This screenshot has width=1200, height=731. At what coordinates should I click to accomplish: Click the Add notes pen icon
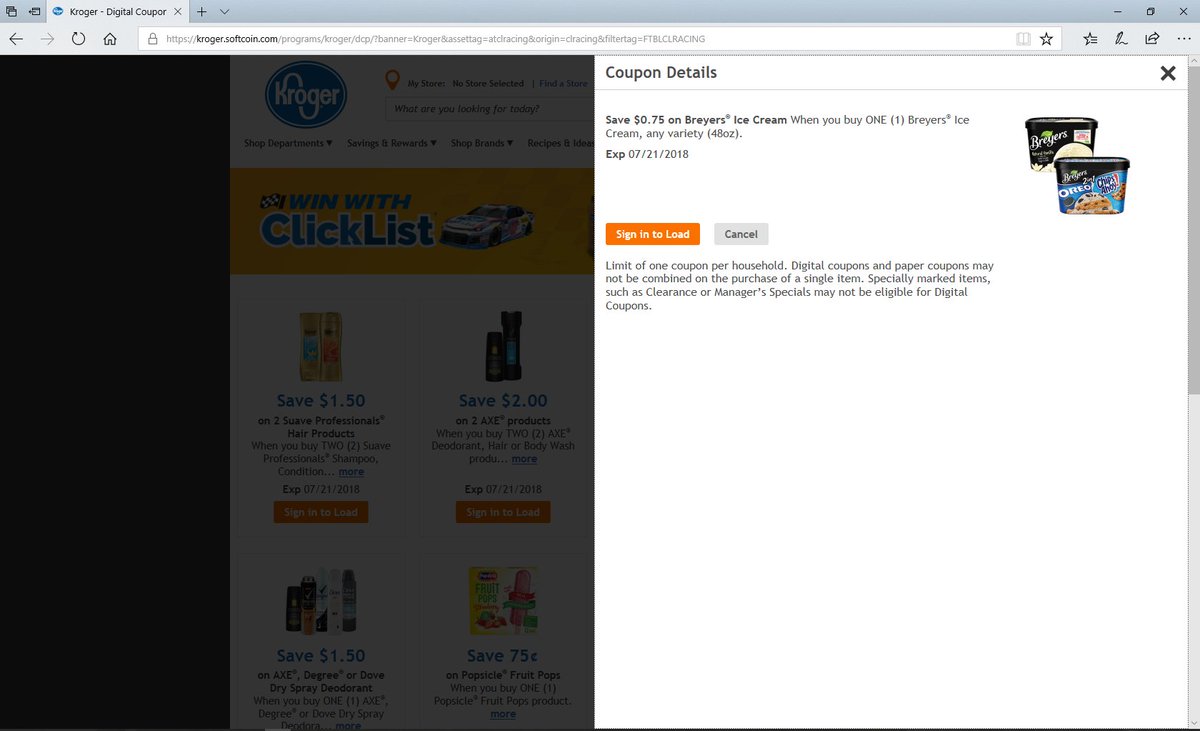pyautogui.click(x=1122, y=39)
